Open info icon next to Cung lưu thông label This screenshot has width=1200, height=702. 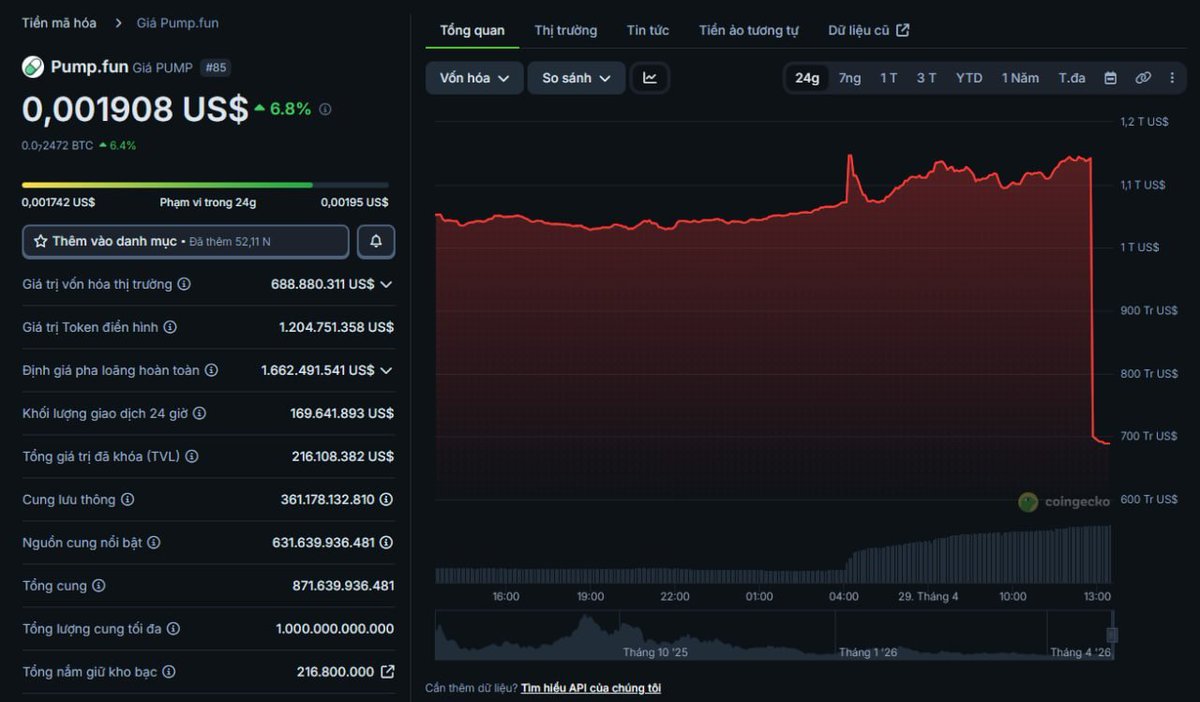127,499
